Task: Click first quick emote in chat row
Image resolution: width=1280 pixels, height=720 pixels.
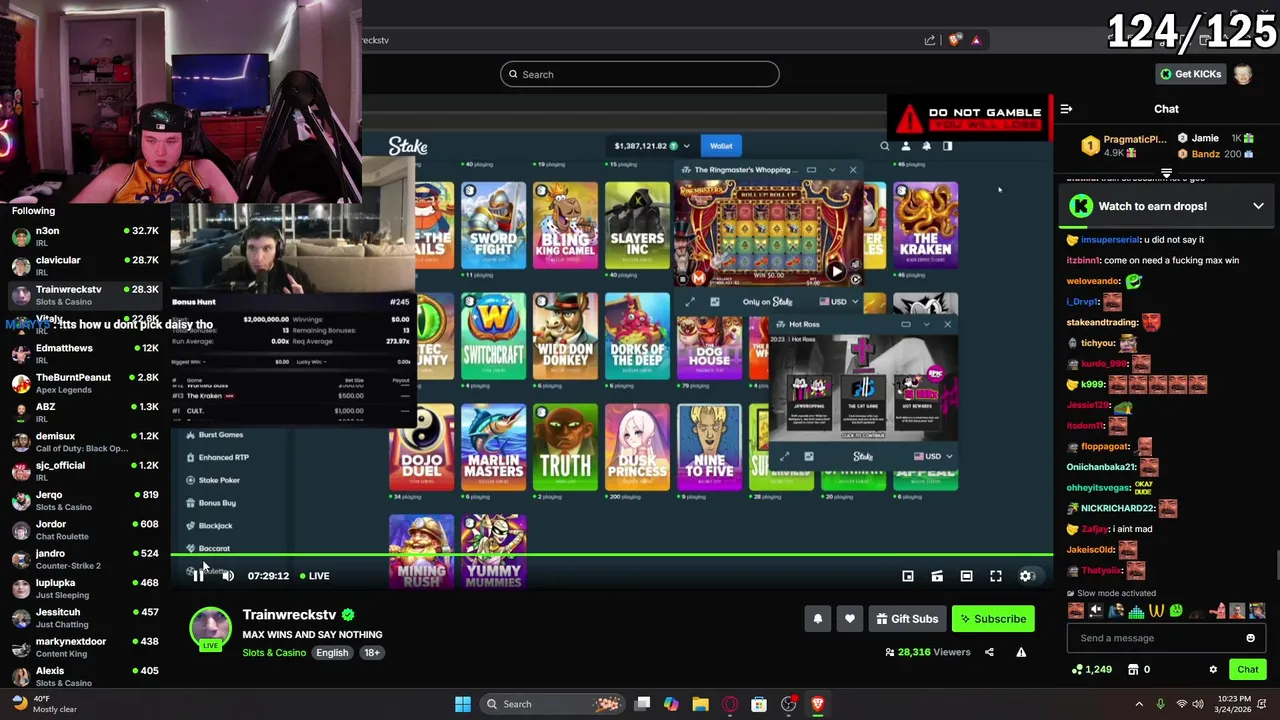Action: point(1075,611)
